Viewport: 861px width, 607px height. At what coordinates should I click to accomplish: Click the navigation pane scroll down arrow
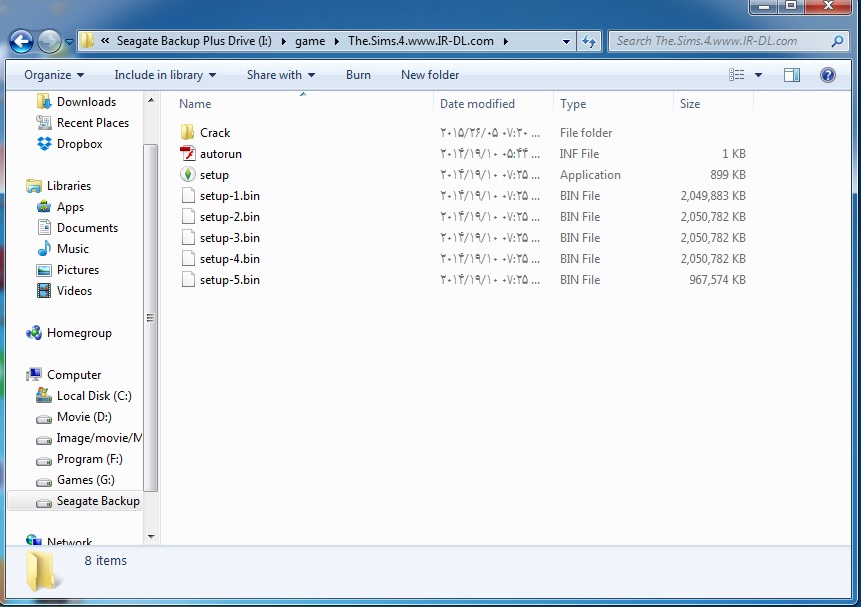(x=151, y=537)
